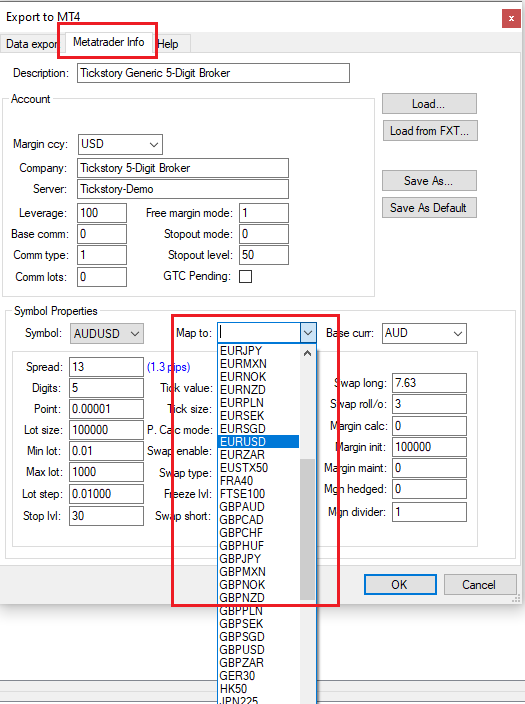Click the Swap long field
The image size is (525, 704).
(x=429, y=383)
